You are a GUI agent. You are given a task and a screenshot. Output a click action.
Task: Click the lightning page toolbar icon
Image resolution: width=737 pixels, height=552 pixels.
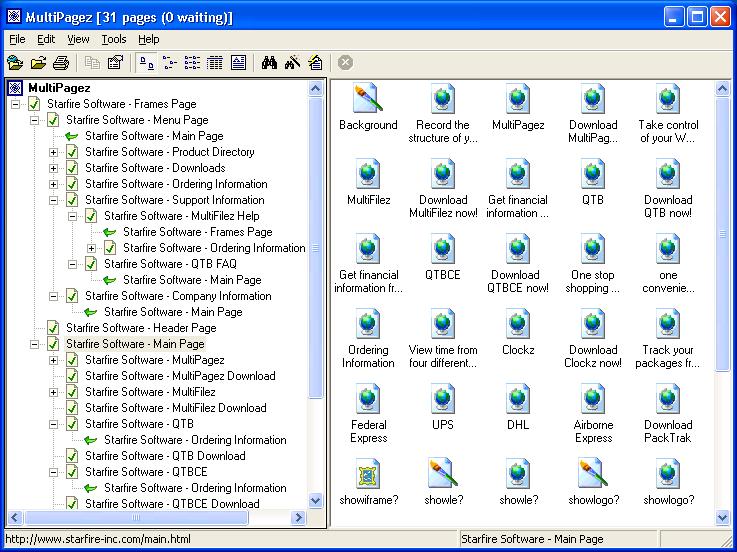pyautogui.click(x=315, y=63)
